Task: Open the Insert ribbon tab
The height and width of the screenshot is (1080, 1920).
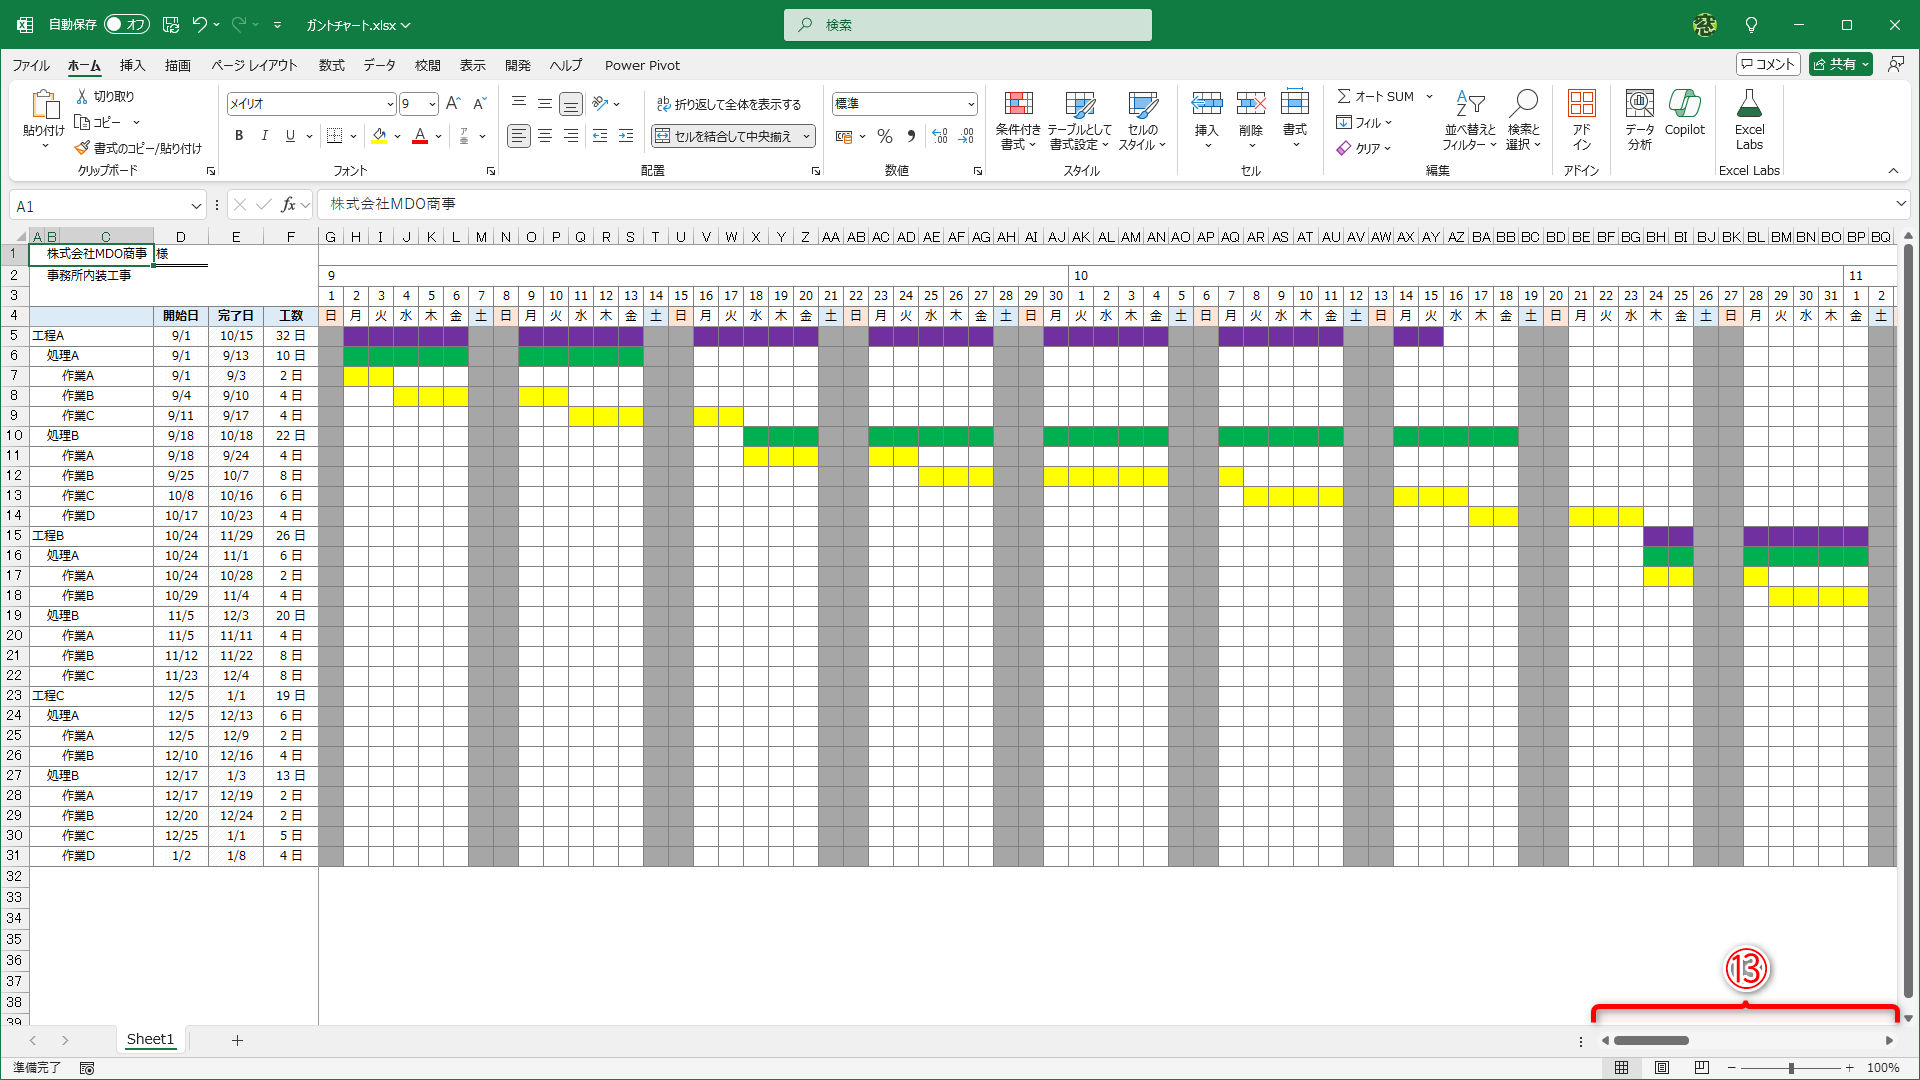Action: point(132,65)
